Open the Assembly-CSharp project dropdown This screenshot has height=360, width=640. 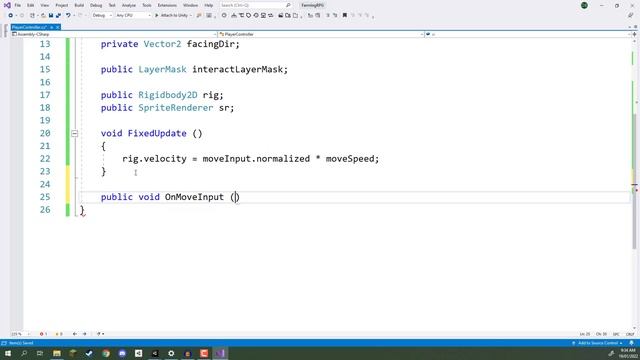(114, 34)
